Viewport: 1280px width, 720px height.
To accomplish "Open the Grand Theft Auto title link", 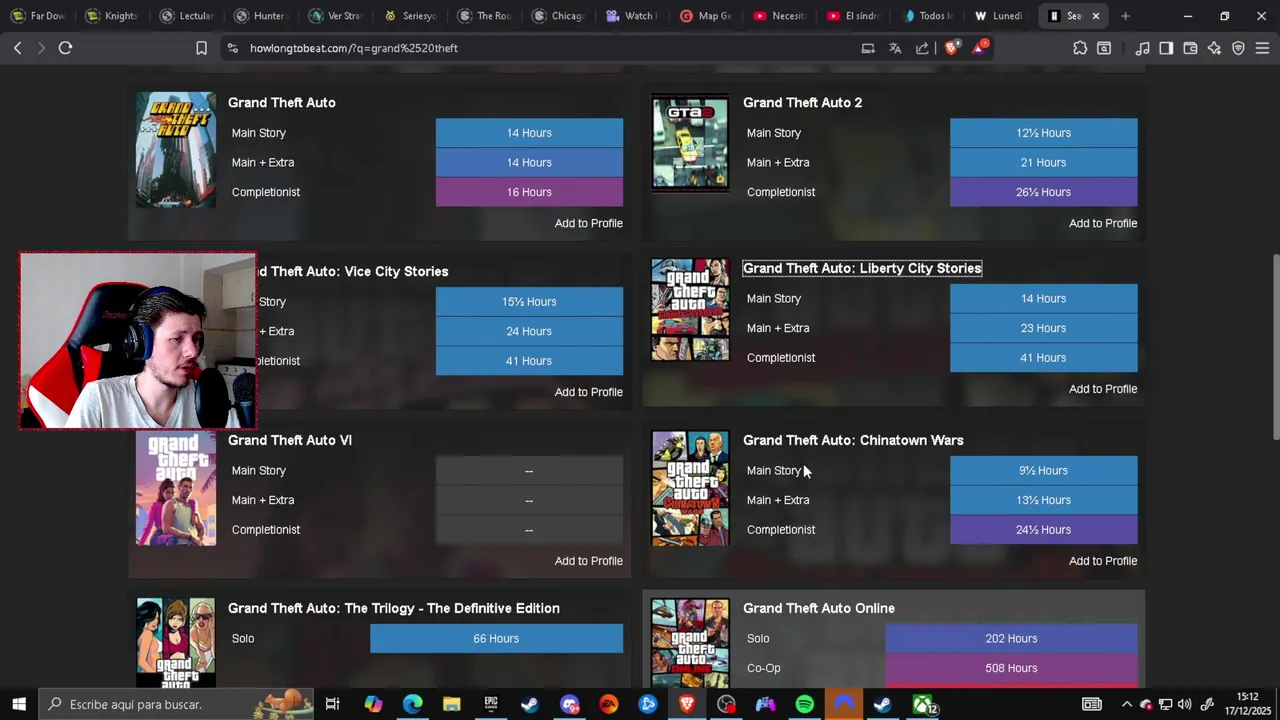I will (x=281, y=102).
